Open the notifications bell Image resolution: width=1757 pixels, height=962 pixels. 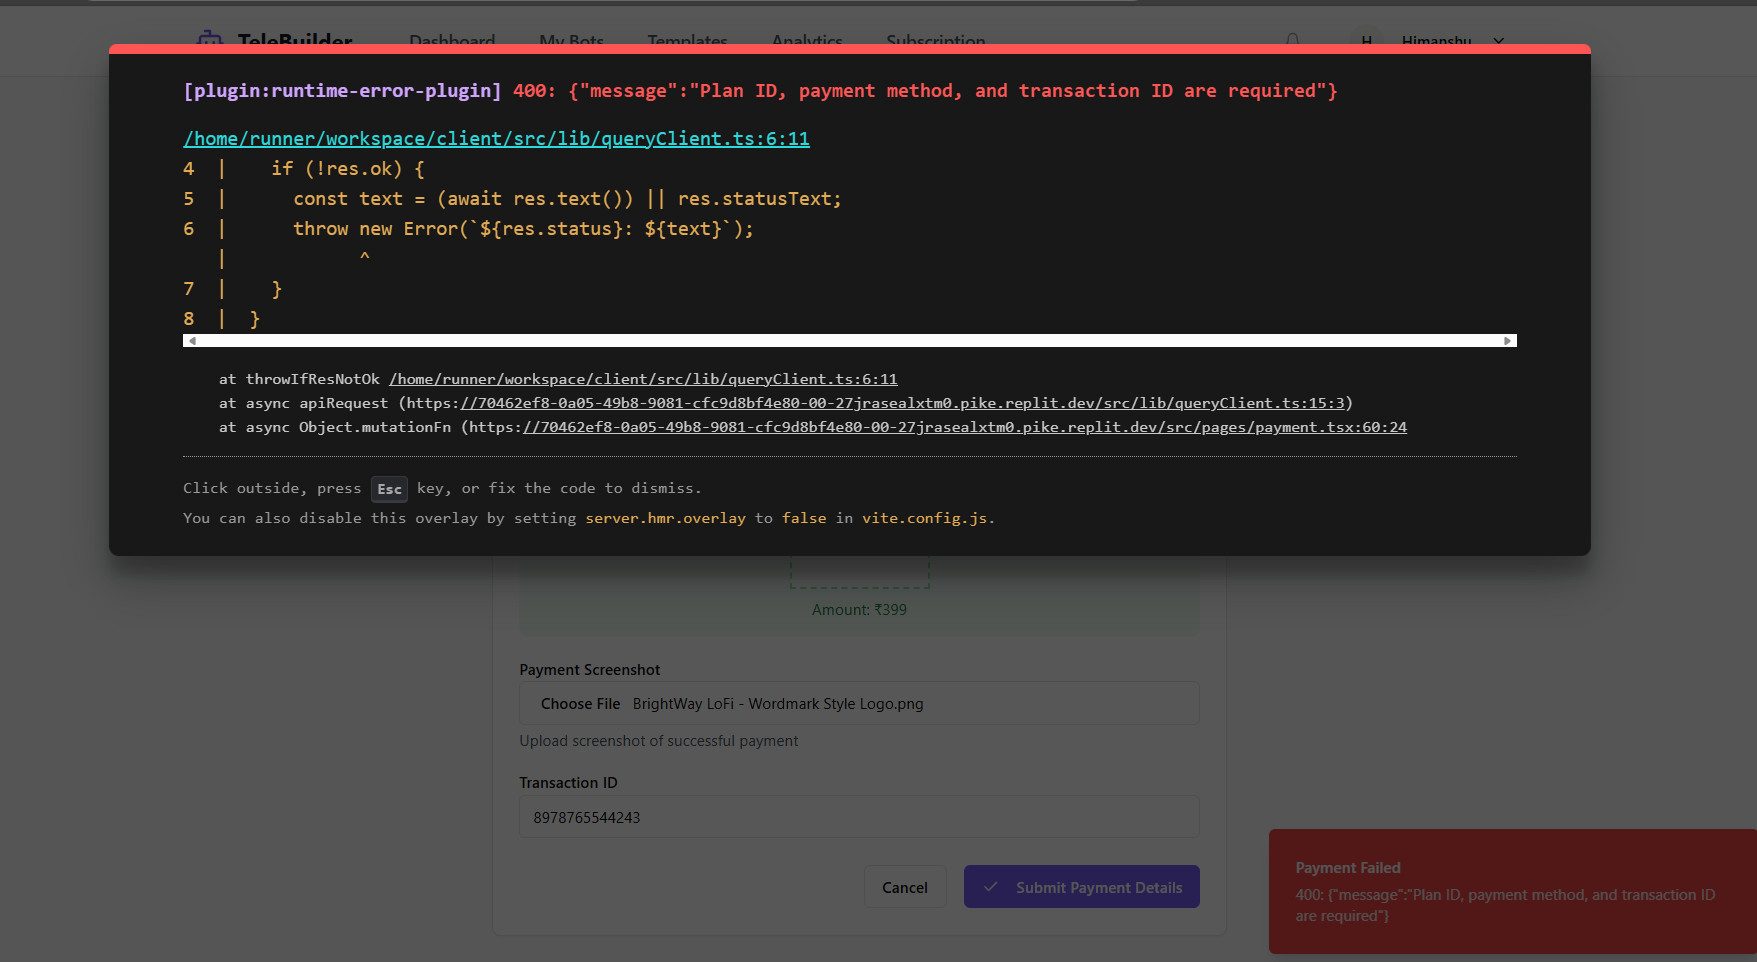[x=1293, y=40]
